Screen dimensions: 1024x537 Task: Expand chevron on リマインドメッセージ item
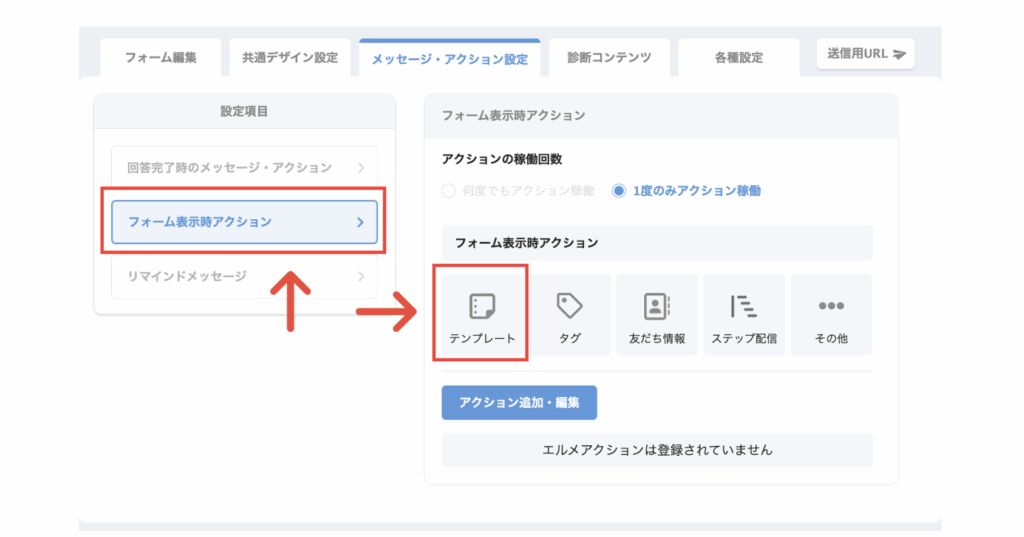pyautogui.click(x=361, y=276)
